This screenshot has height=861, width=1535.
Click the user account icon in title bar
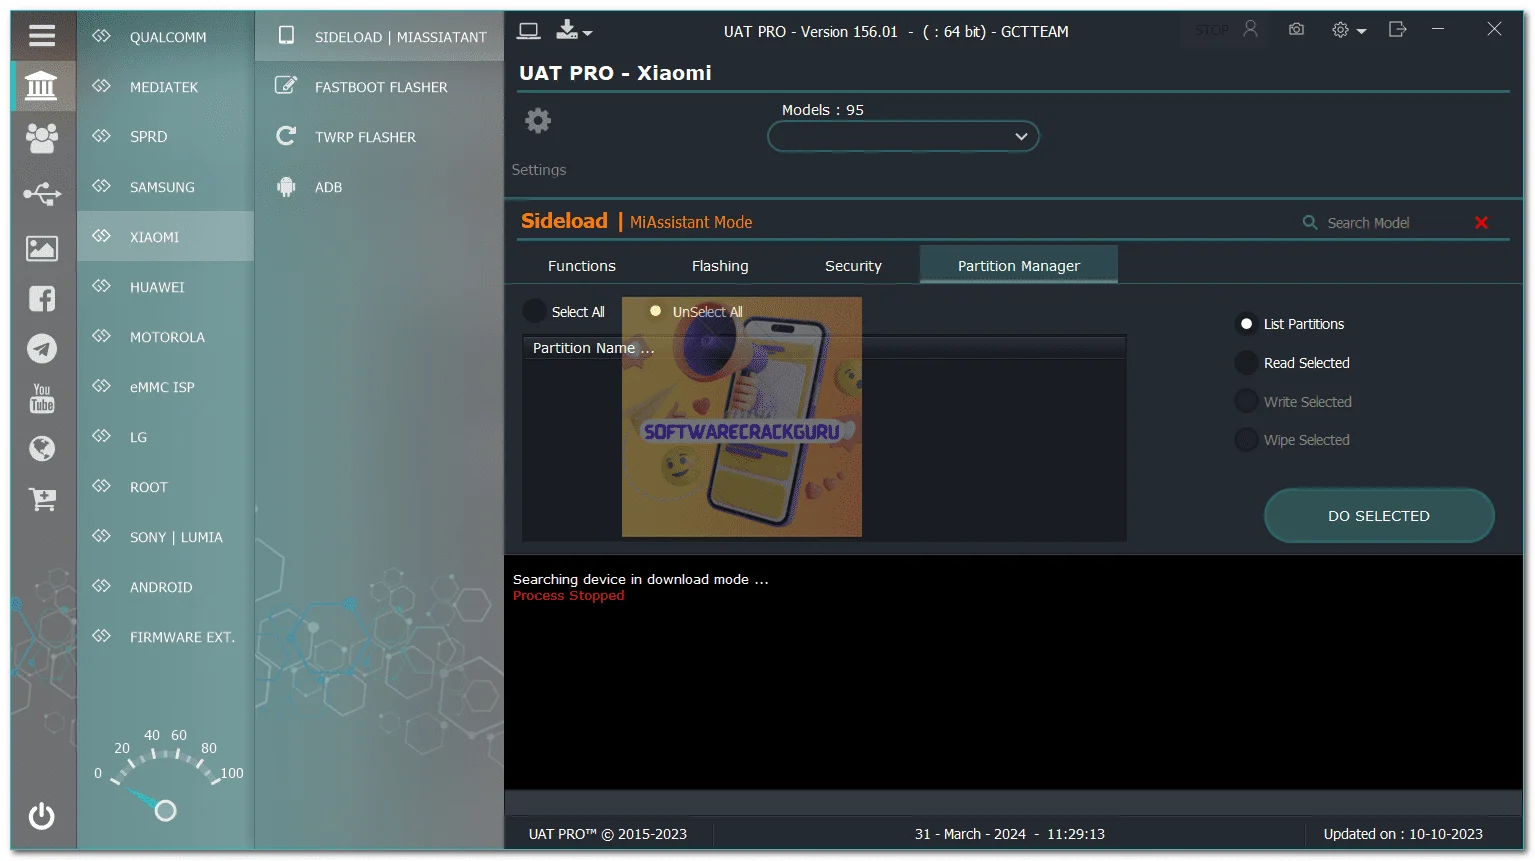click(1250, 30)
